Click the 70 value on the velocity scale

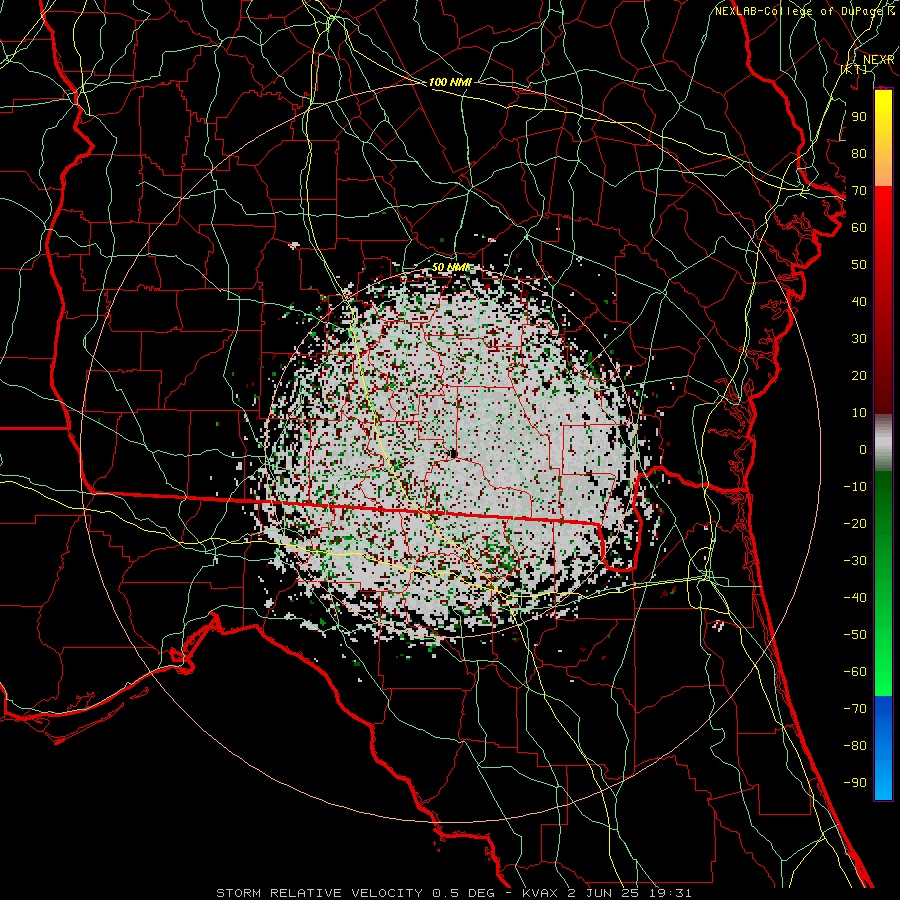point(859,191)
